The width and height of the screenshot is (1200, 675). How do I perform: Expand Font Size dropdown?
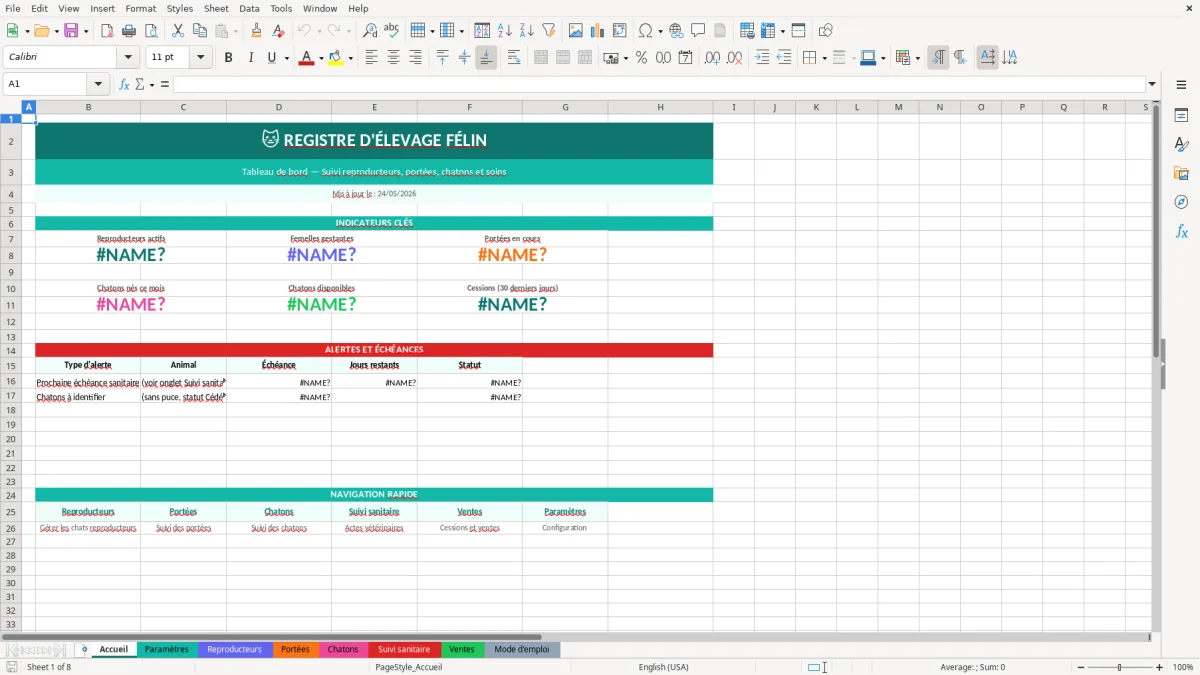point(200,58)
